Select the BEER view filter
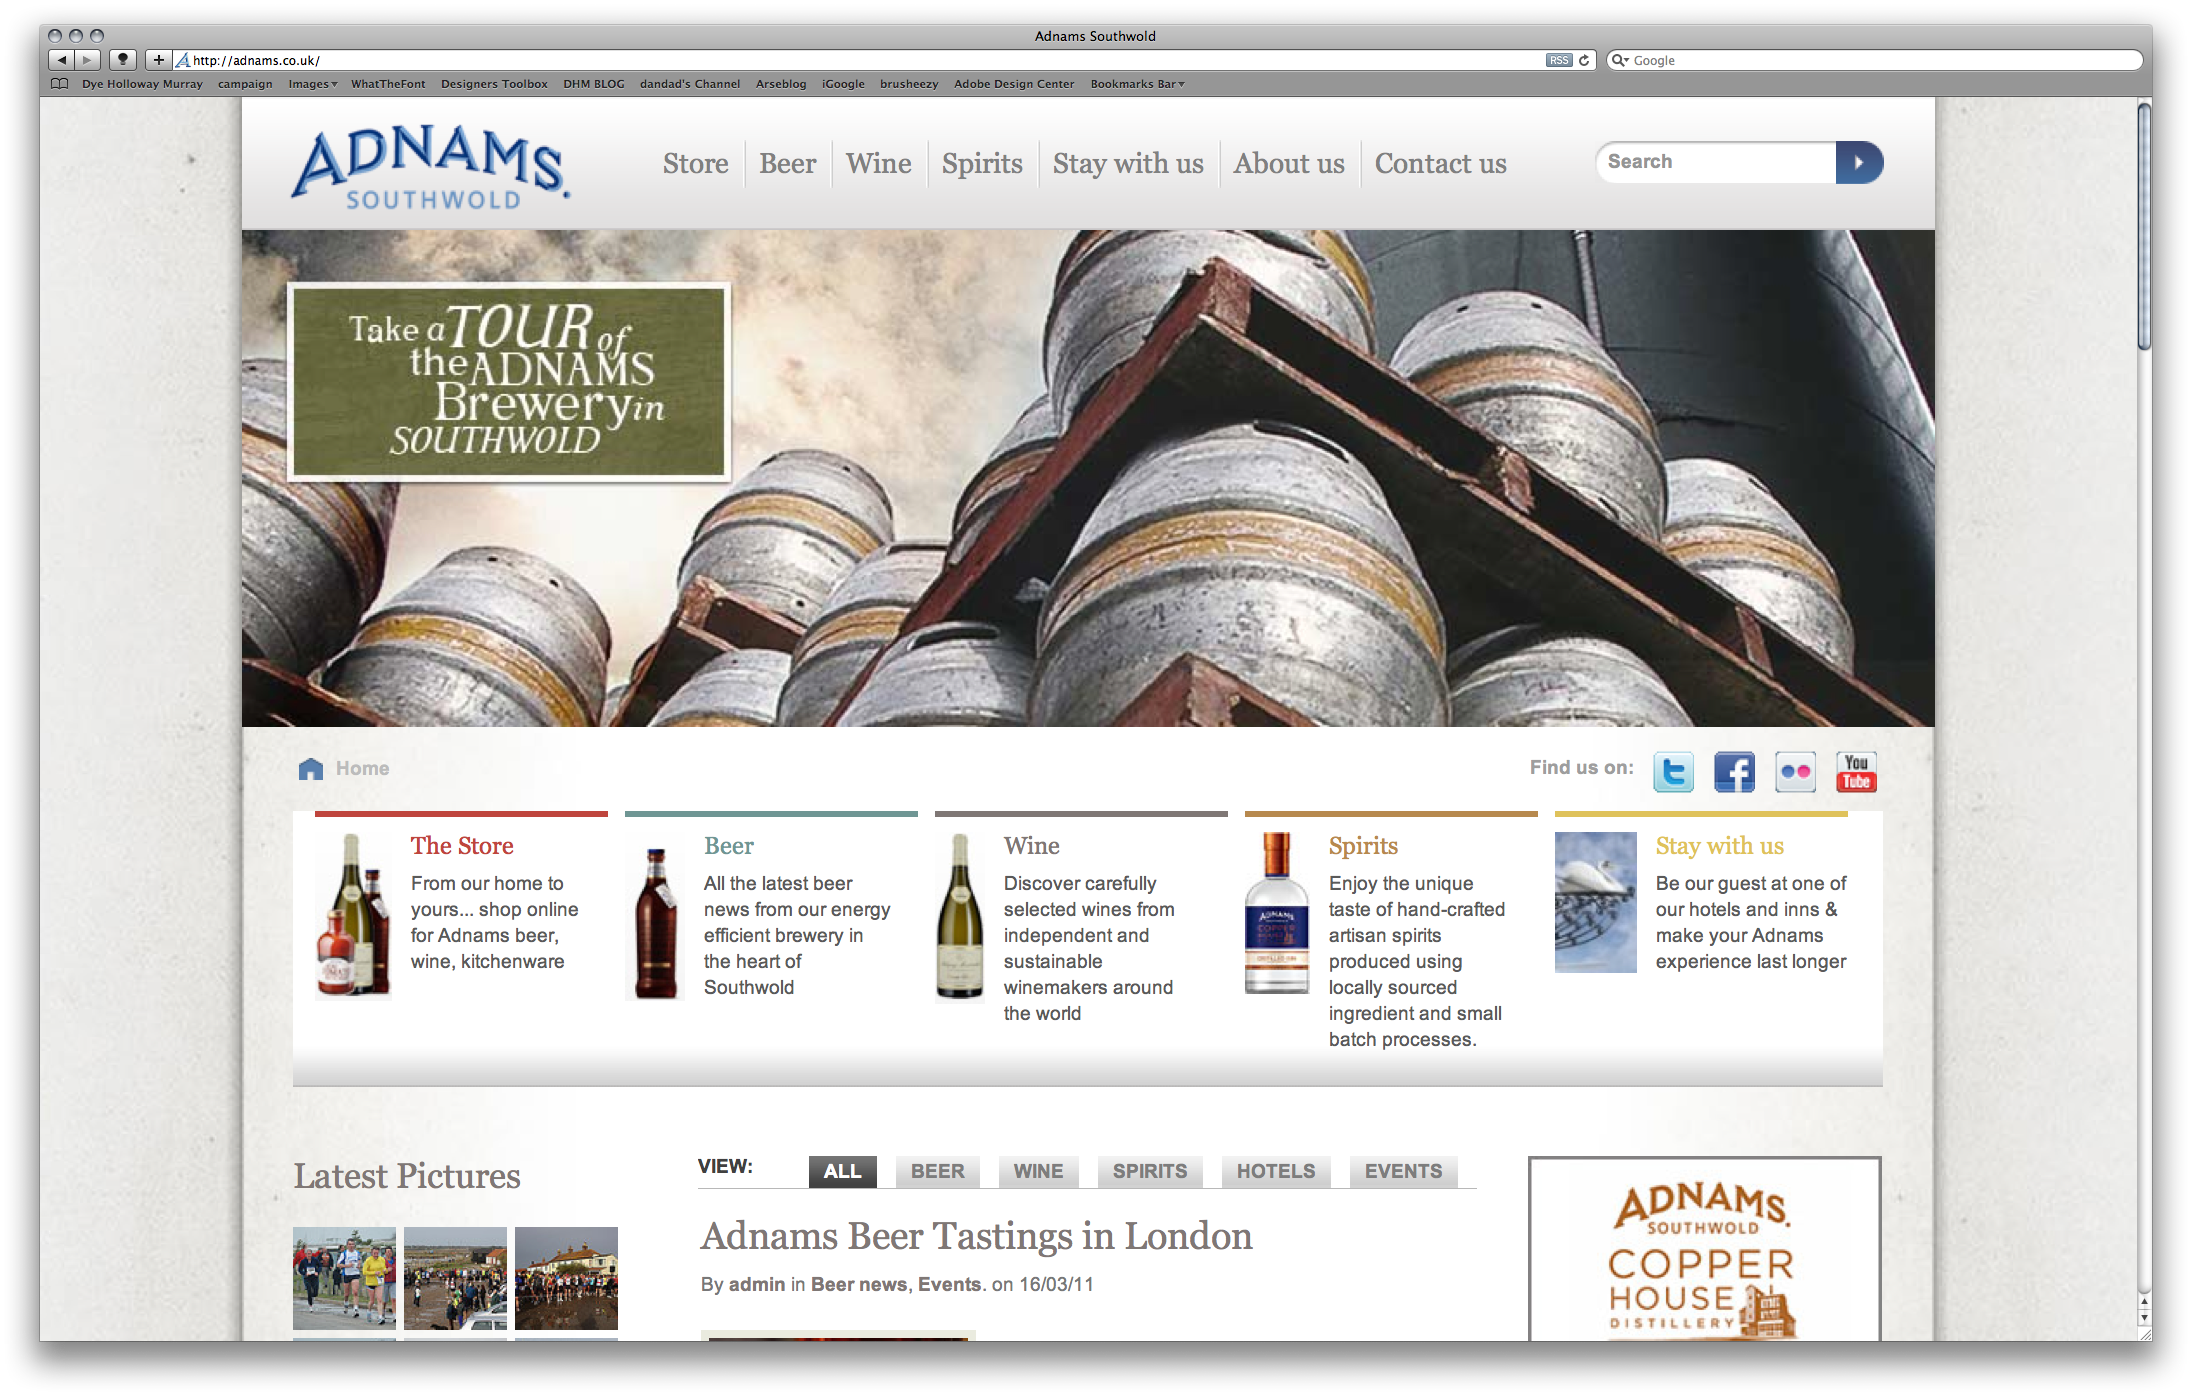 (x=937, y=1171)
